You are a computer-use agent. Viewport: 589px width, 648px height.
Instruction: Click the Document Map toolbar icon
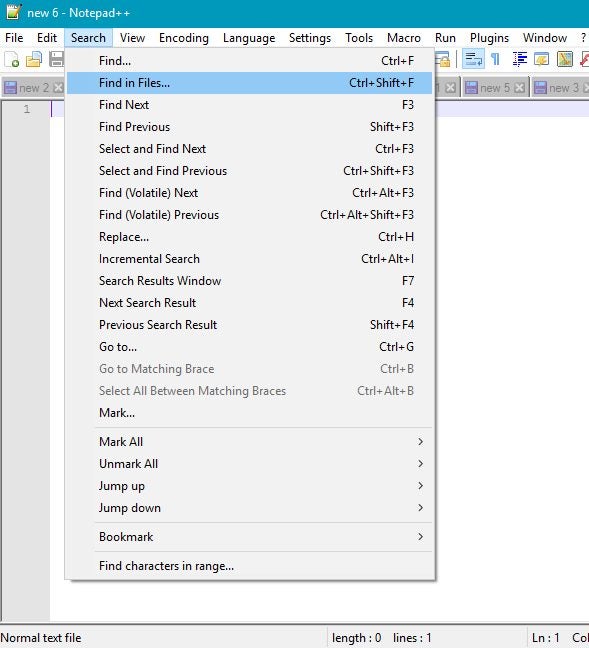564,59
